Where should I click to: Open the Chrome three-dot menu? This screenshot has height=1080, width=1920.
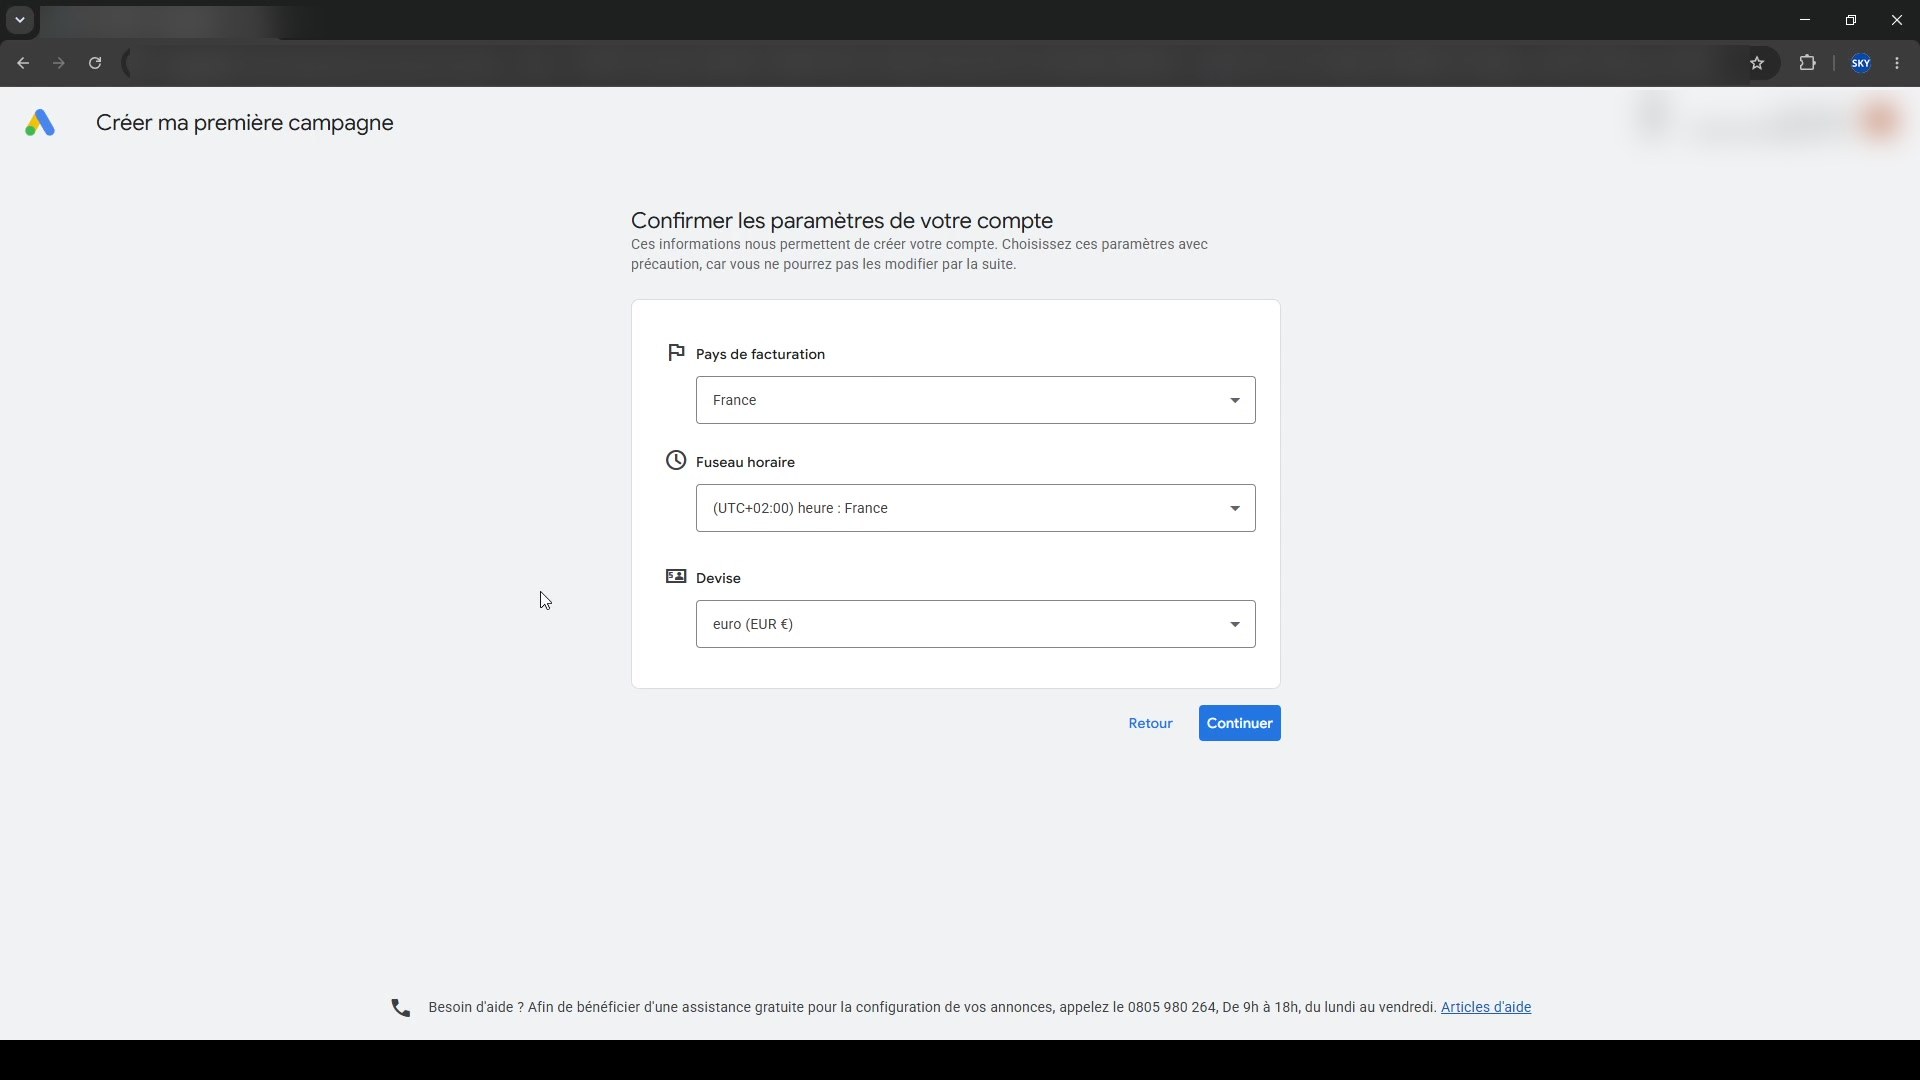pos(1897,63)
